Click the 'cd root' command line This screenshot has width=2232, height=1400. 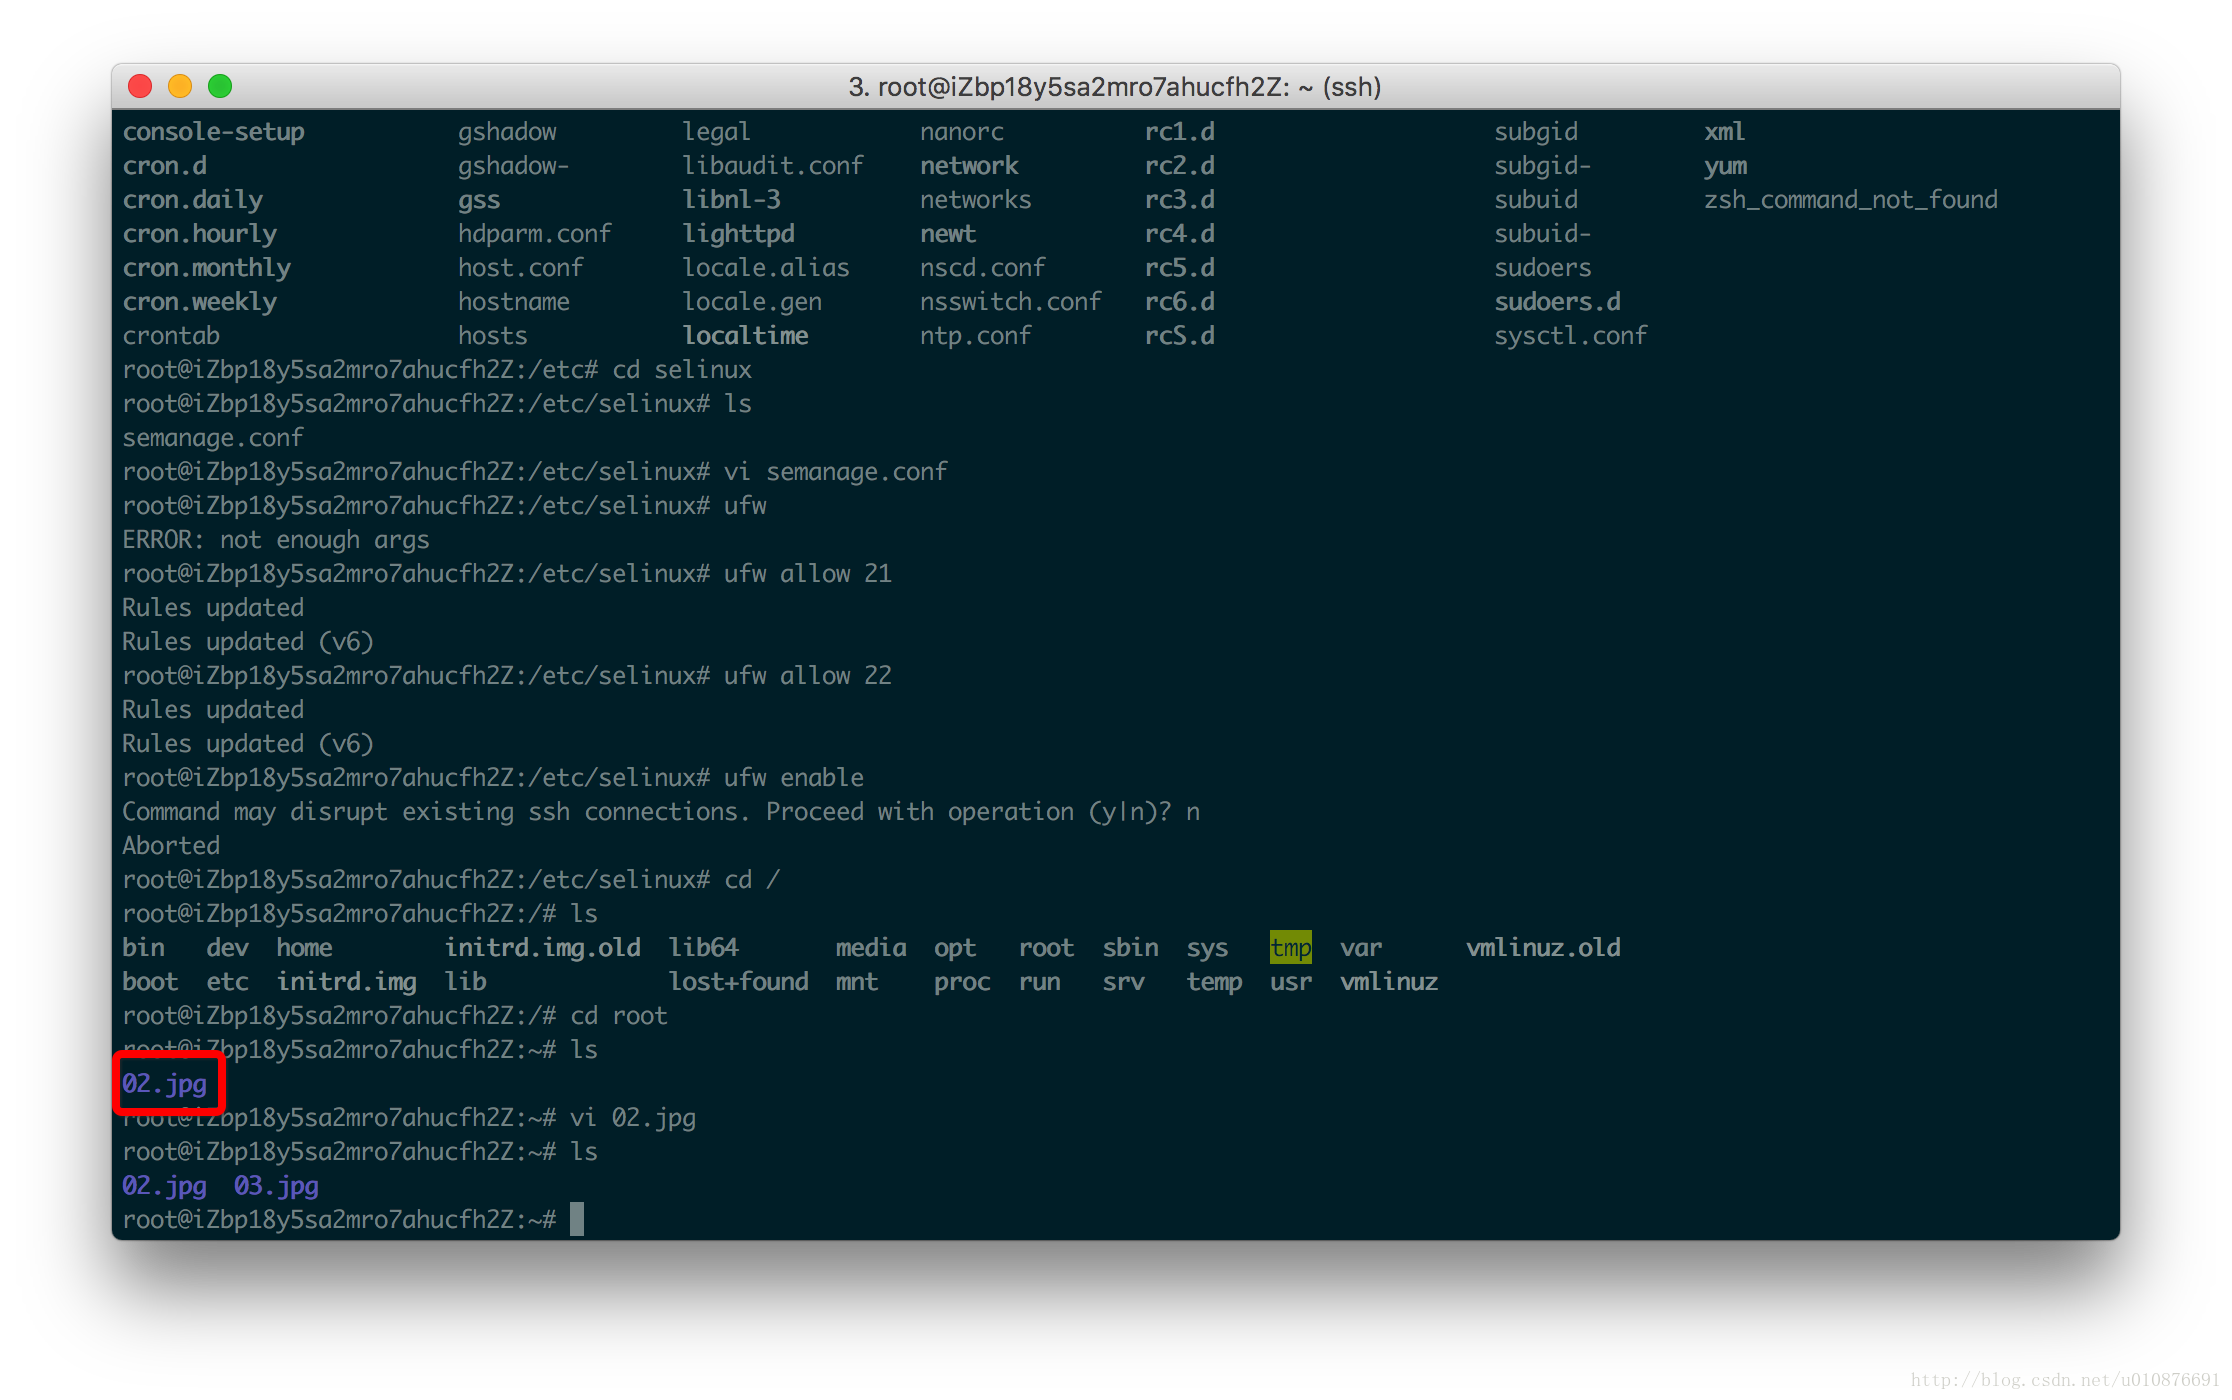(x=395, y=1016)
